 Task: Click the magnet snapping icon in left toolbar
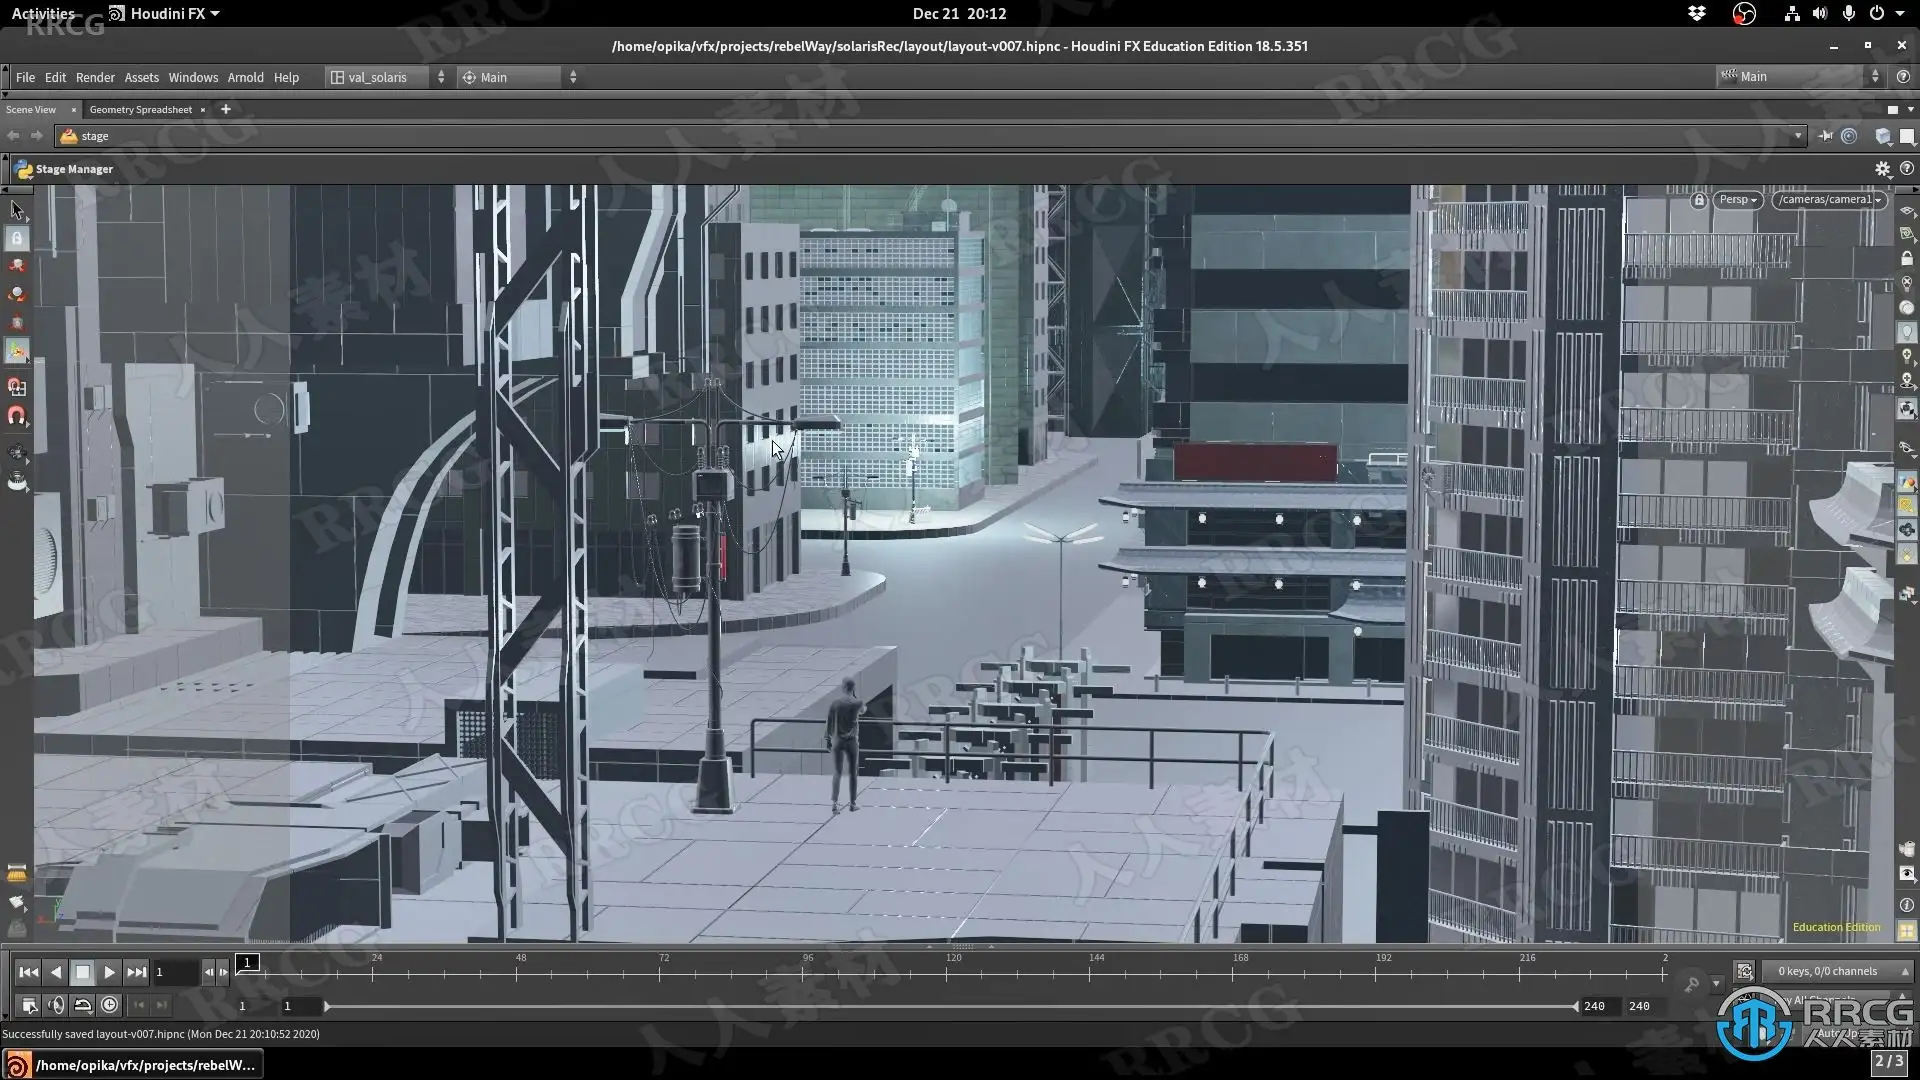[17, 416]
